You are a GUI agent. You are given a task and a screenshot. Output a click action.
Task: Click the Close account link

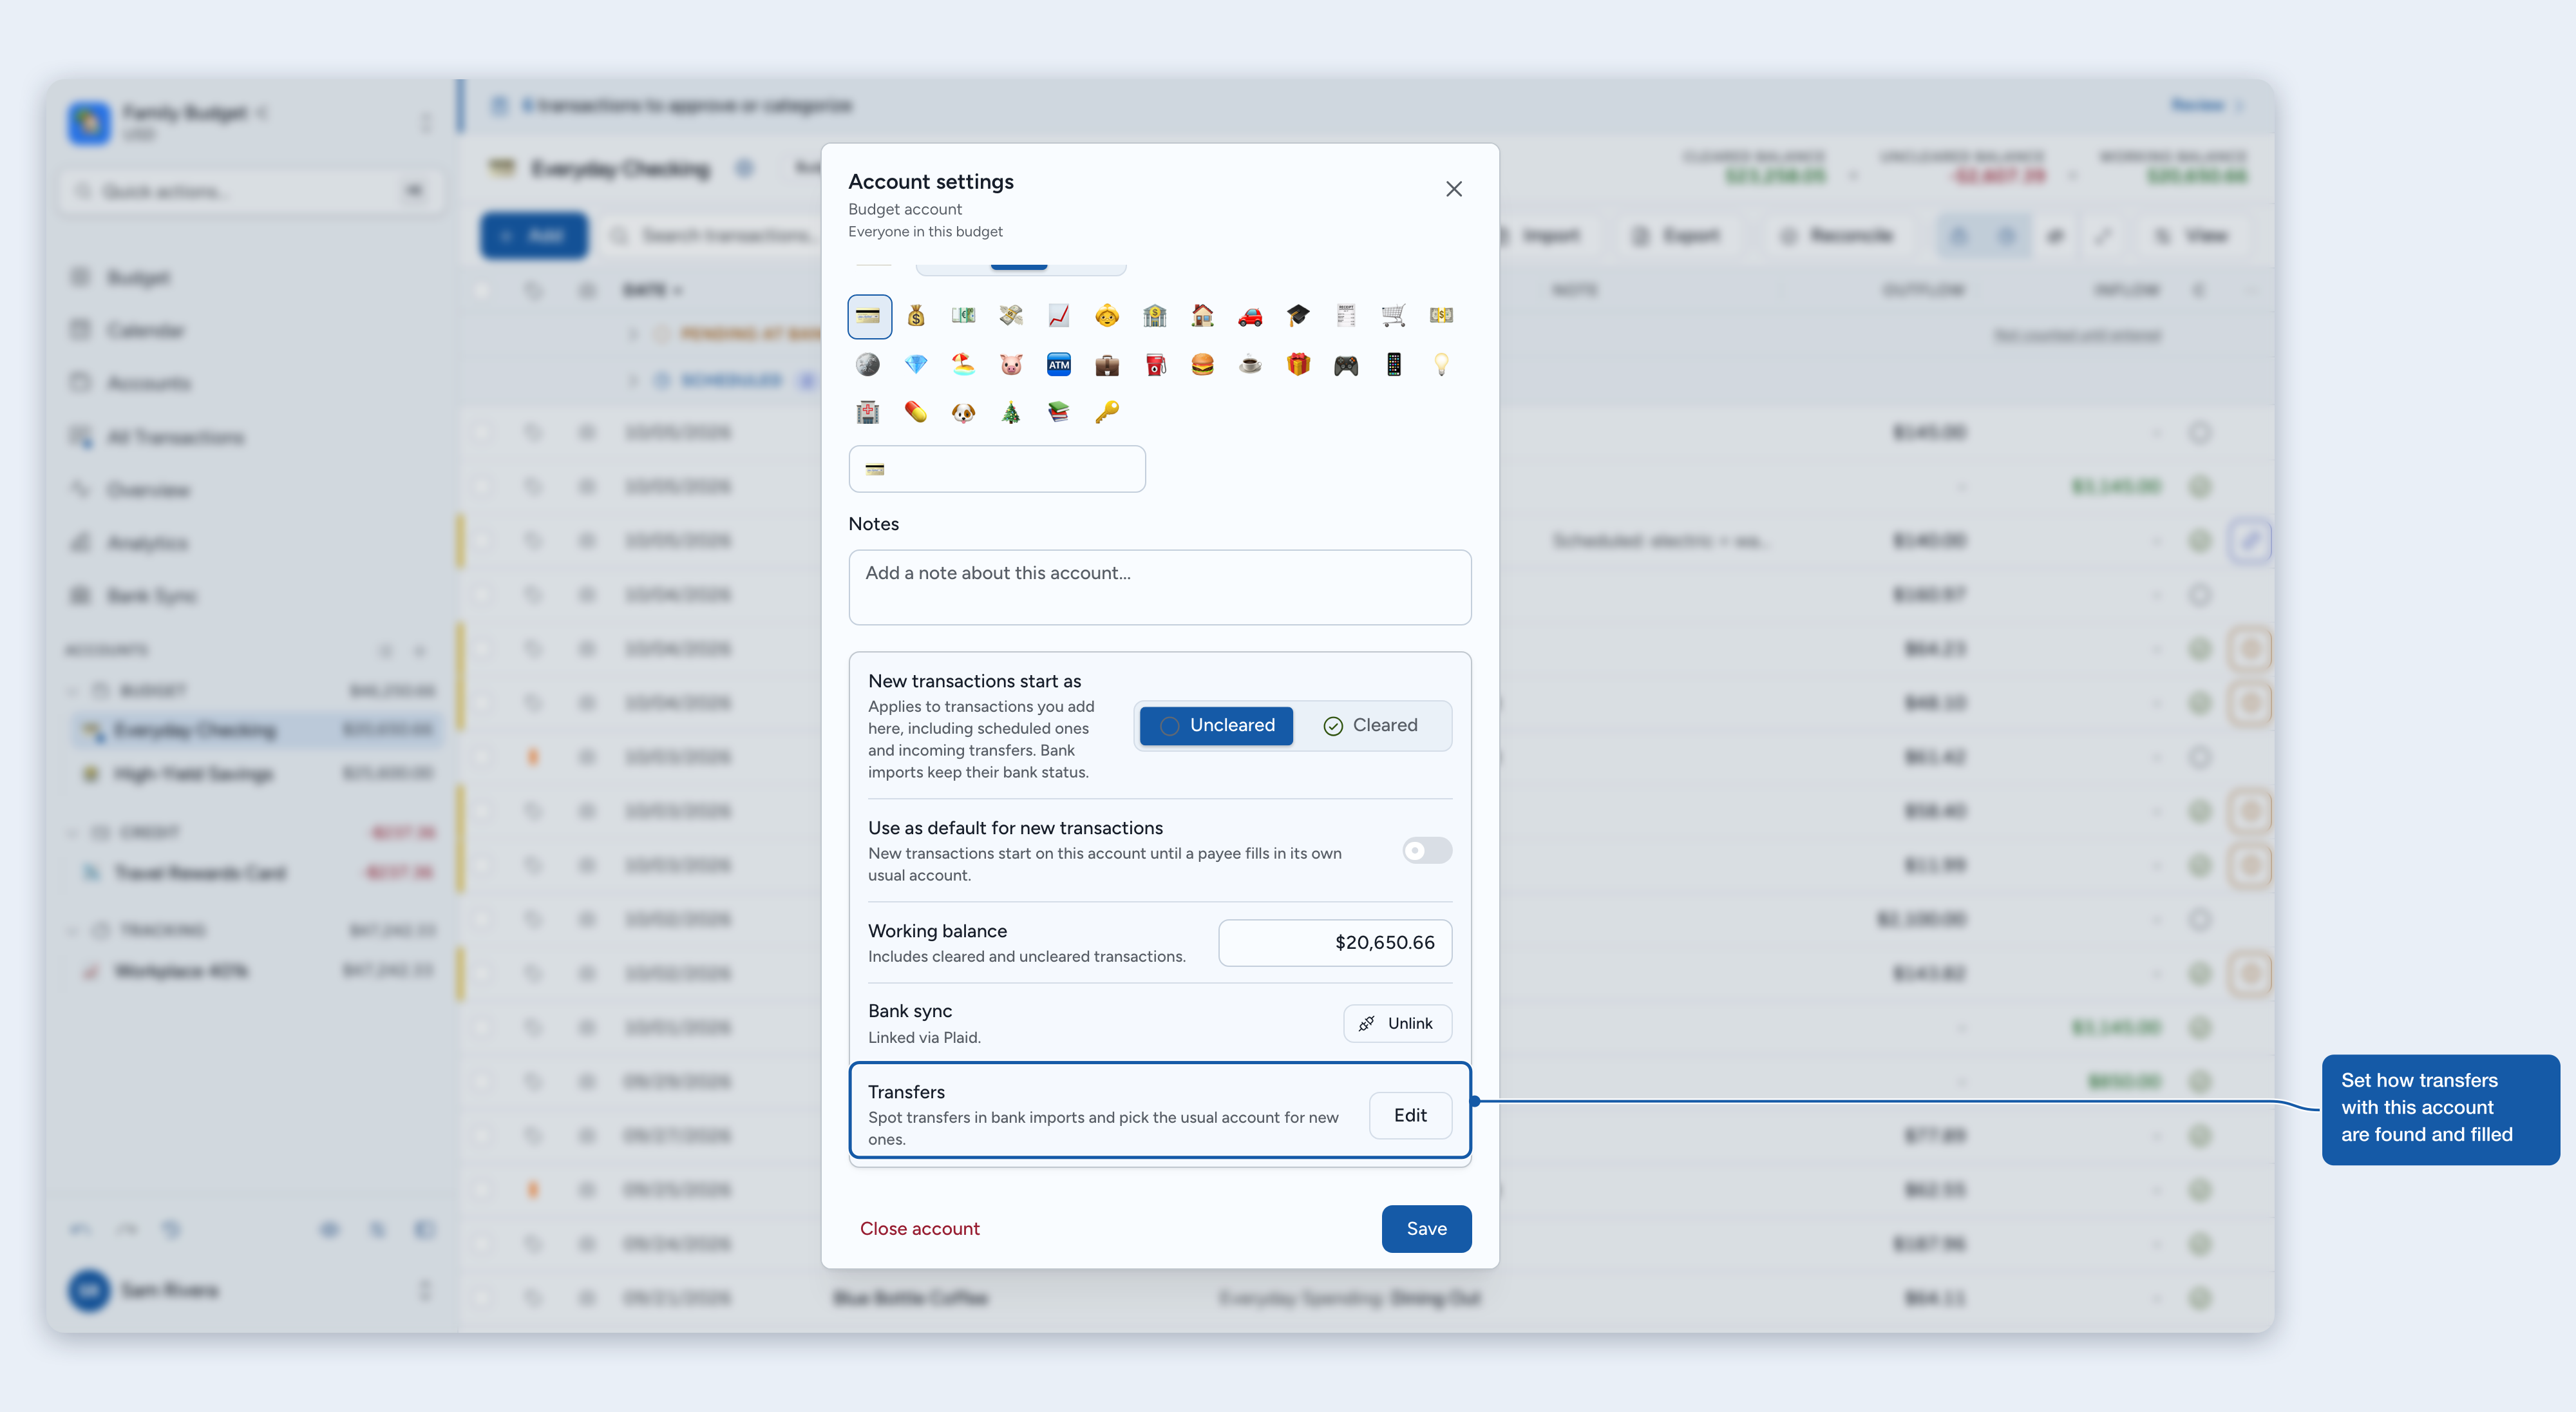pyautogui.click(x=920, y=1229)
